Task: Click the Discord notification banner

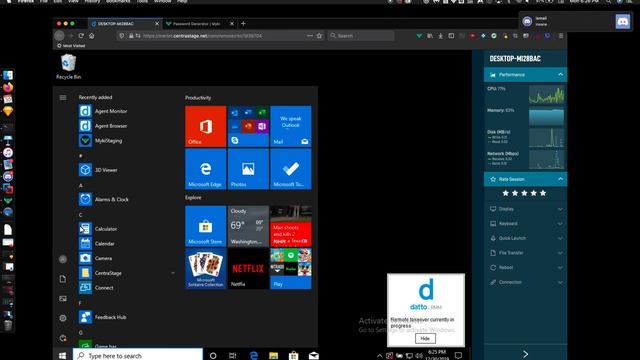Action: [x=576, y=21]
